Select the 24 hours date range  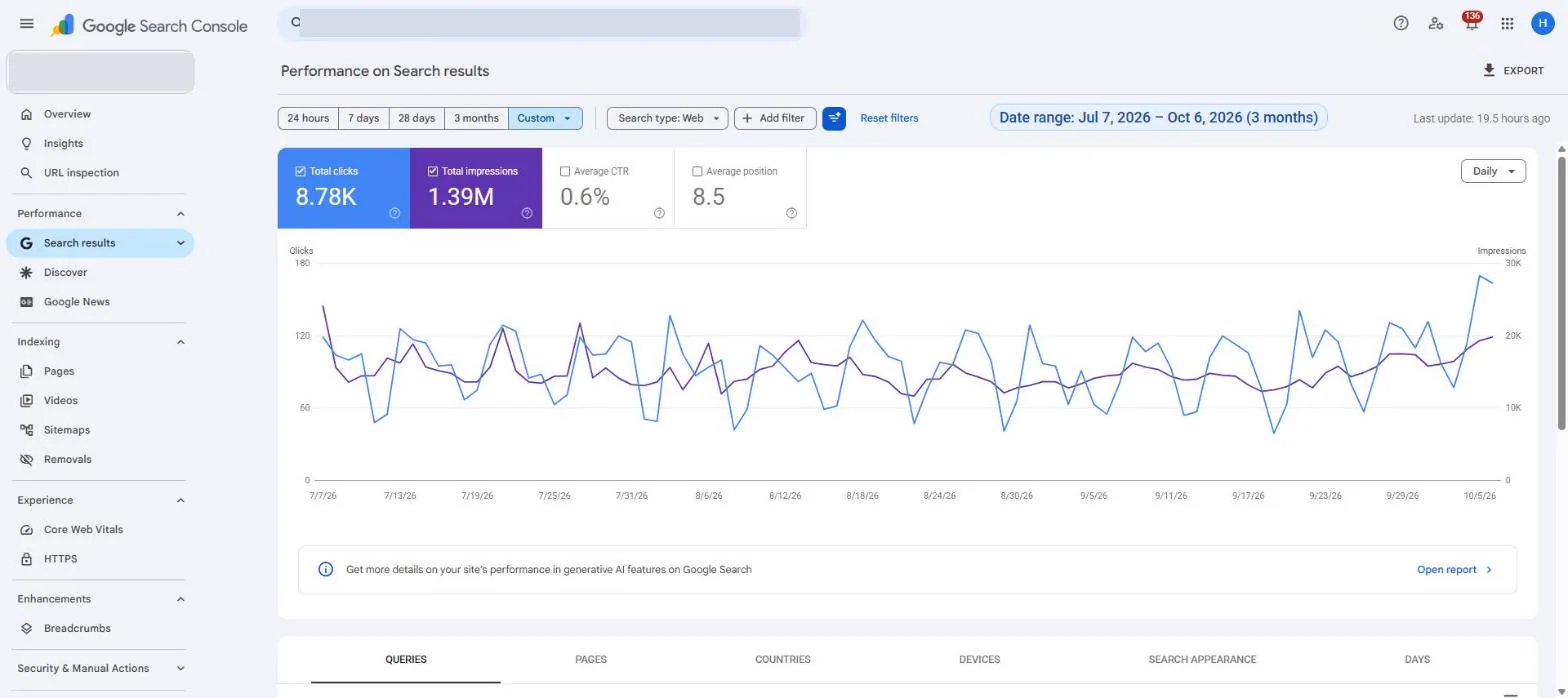[308, 118]
